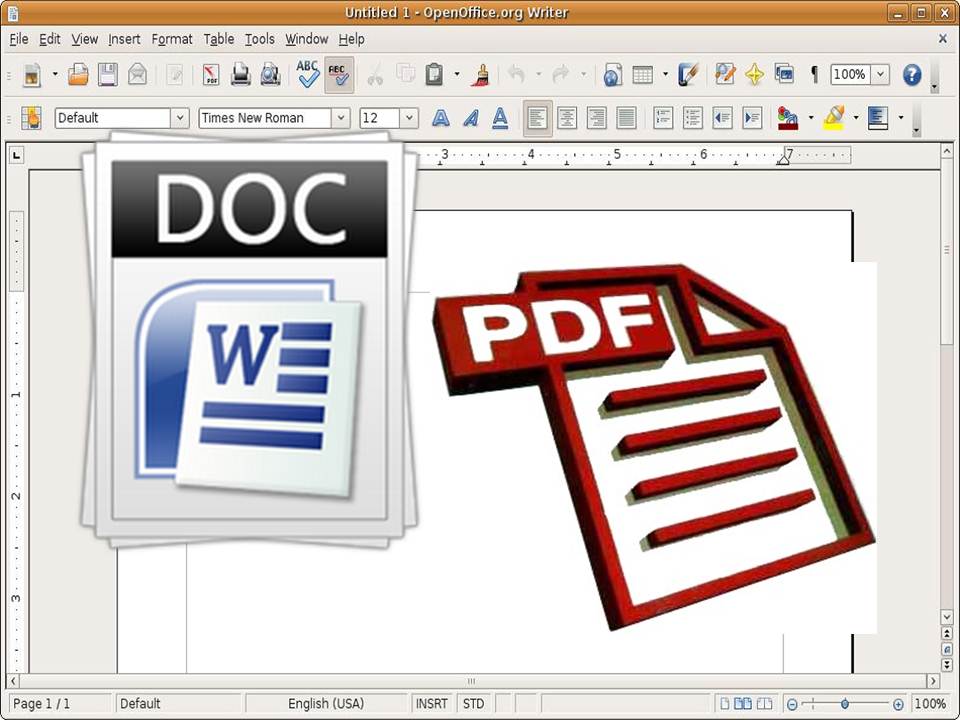Click the Cut scissors icon
Viewport: 960px width, 720px height.
[x=375, y=75]
